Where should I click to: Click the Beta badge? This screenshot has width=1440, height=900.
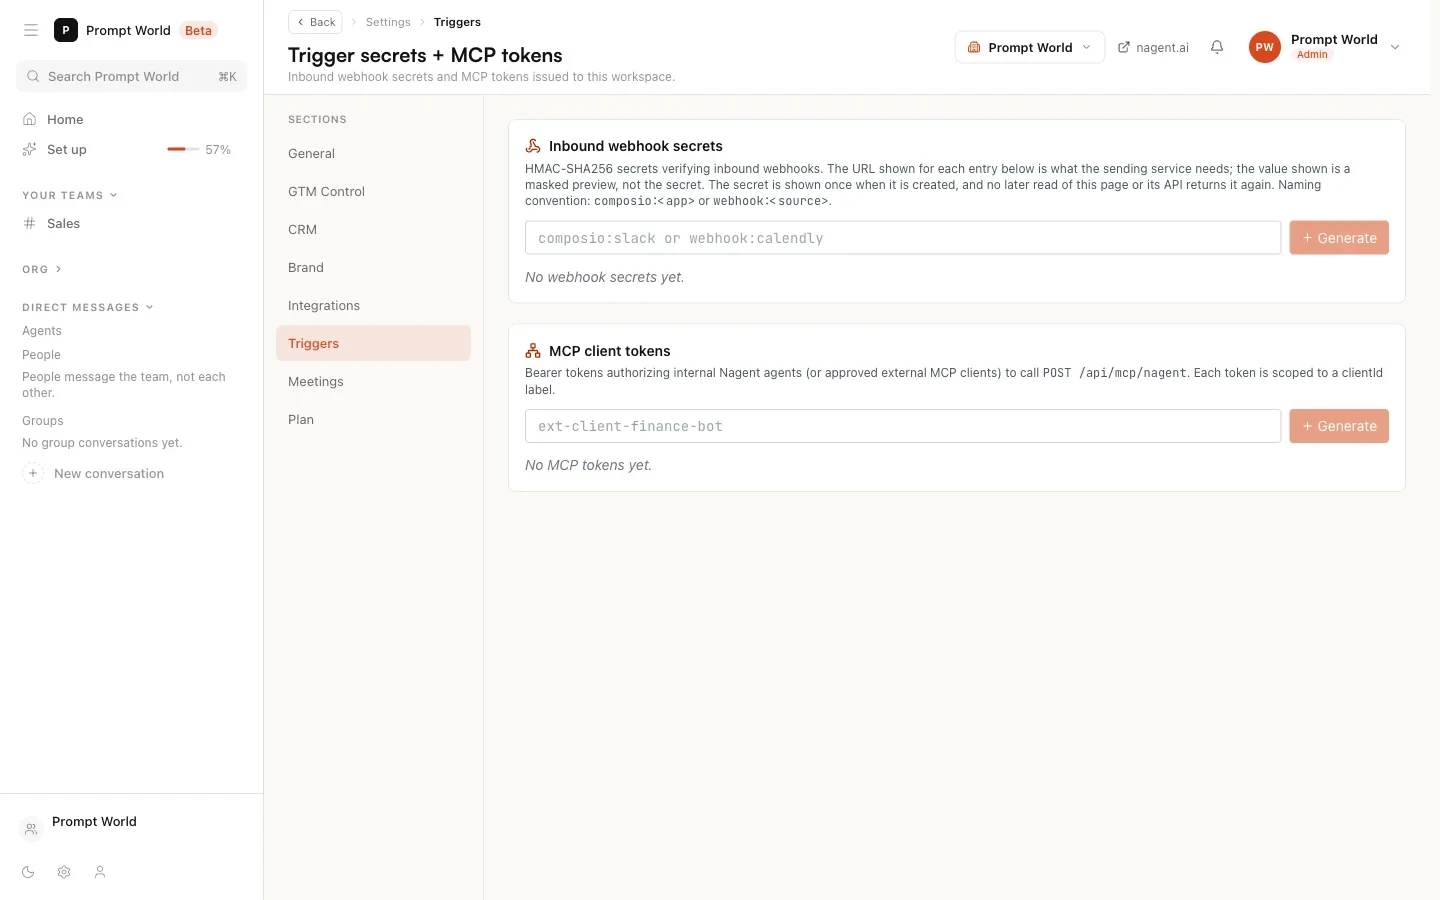pyautogui.click(x=198, y=30)
